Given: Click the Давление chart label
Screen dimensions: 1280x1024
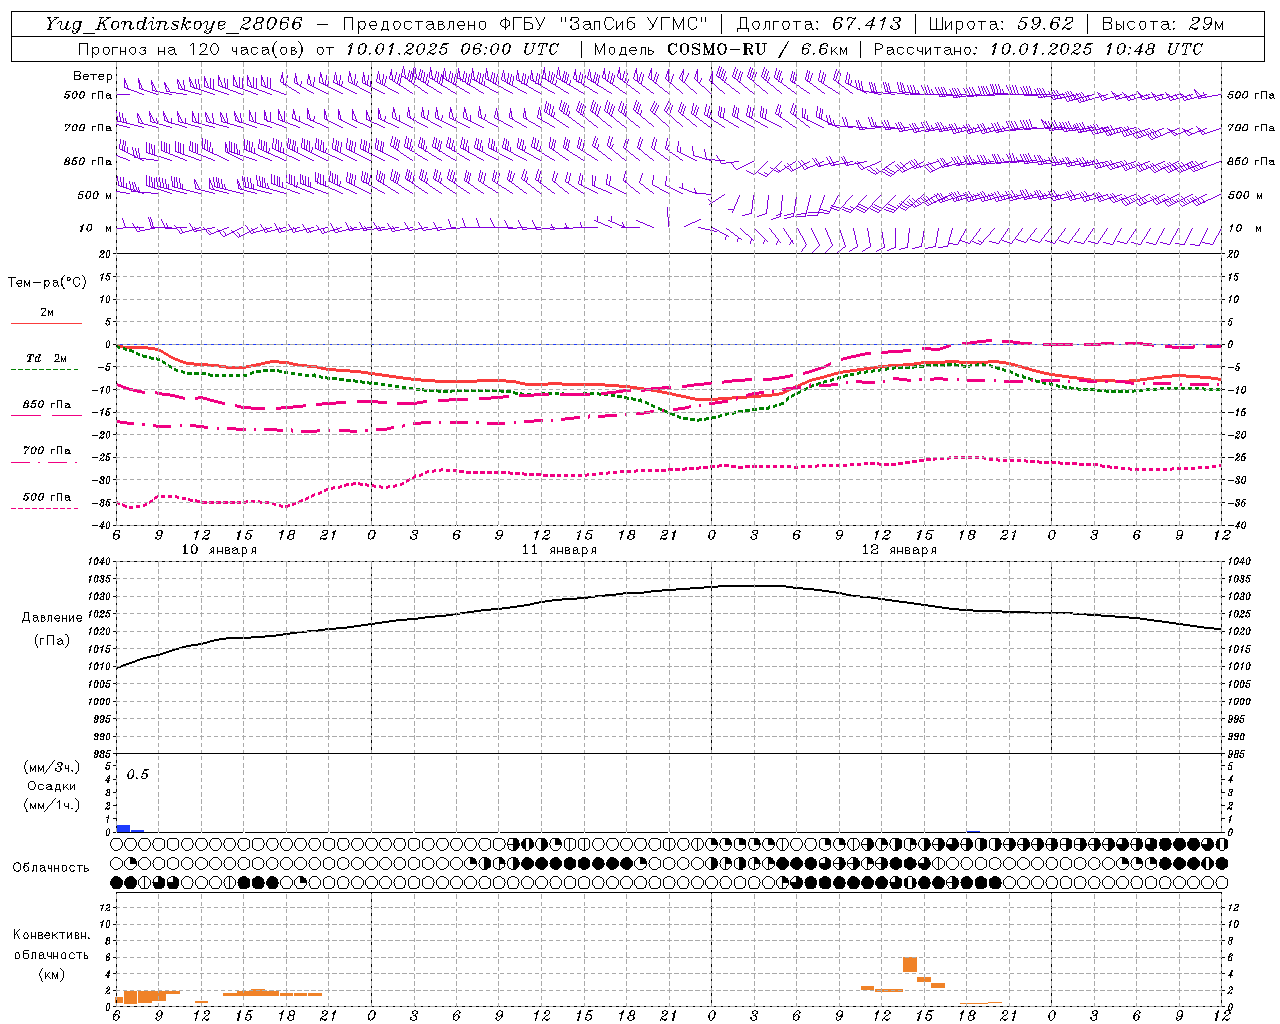Looking at the screenshot, I should [x=52, y=618].
